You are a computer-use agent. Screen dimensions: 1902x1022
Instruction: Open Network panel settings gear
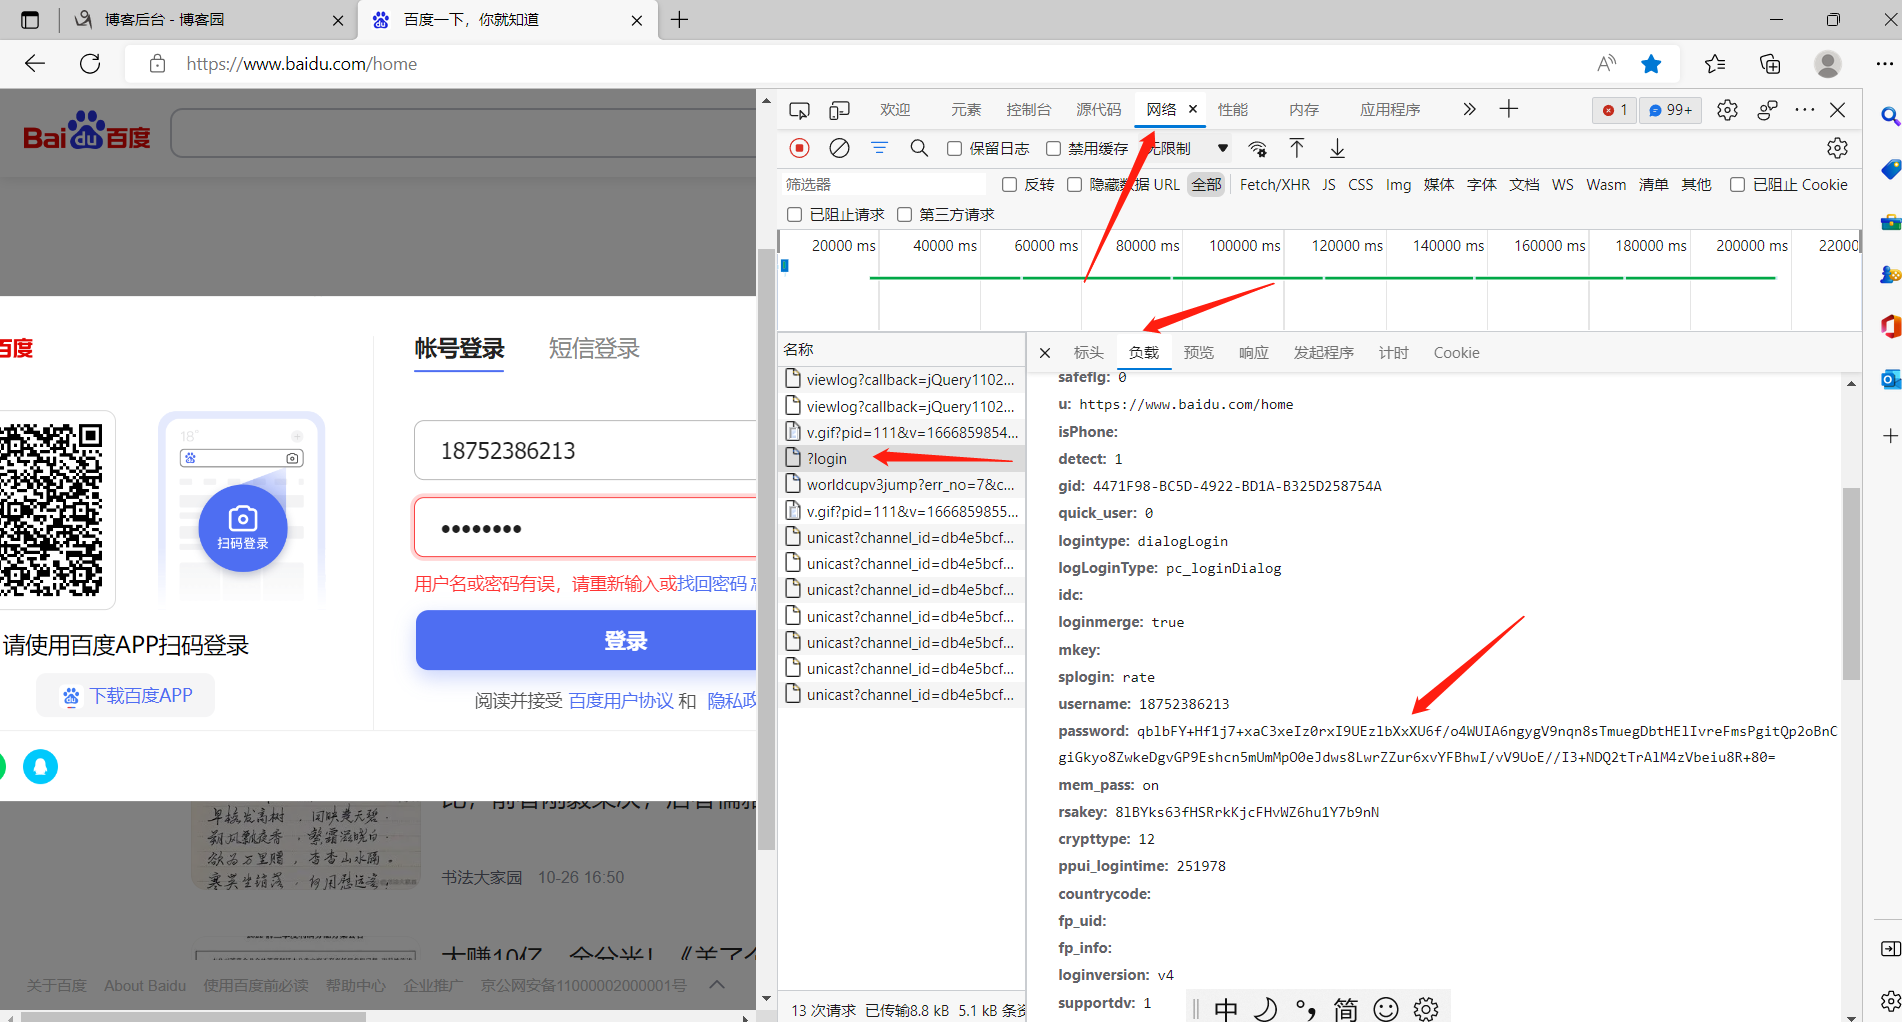[x=1837, y=148]
